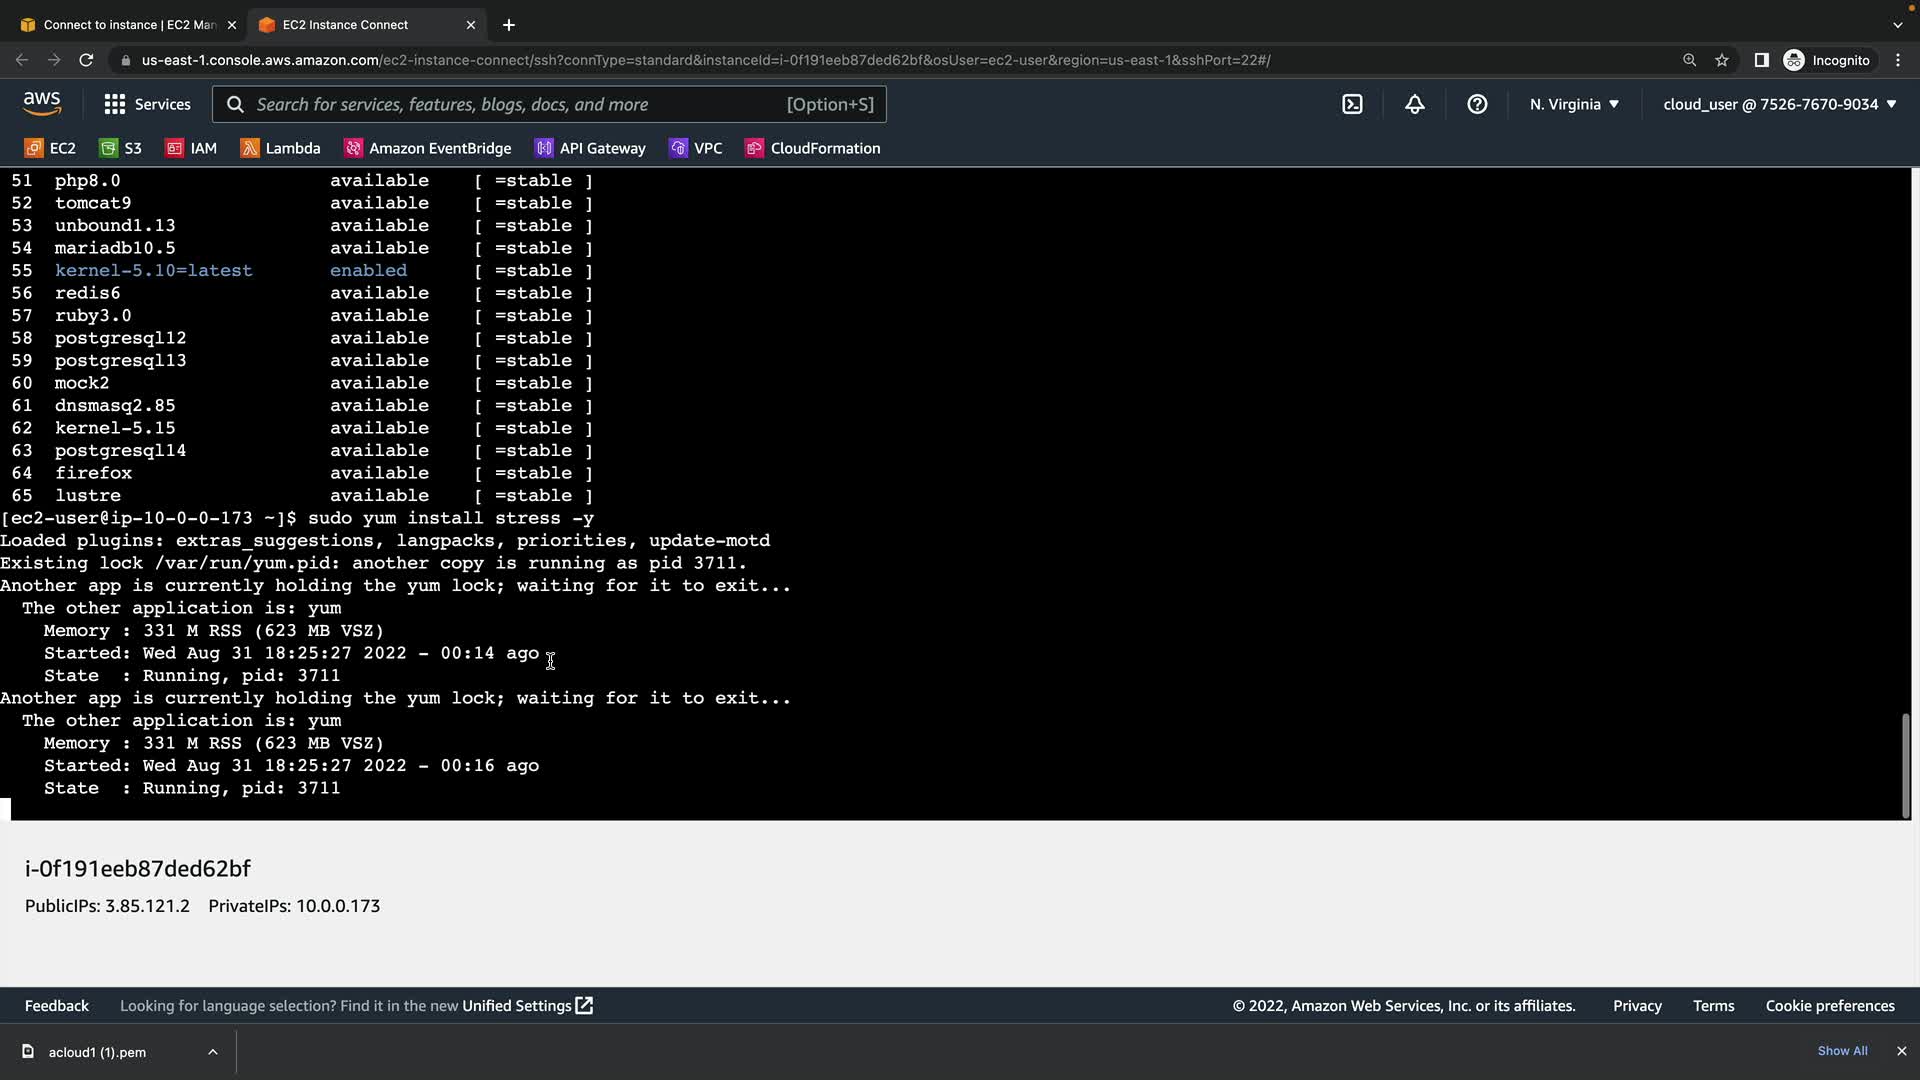Switch to Connect to instance EC2 tab
This screenshot has width=1920, height=1080.
pyautogui.click(x=120, y=24)
